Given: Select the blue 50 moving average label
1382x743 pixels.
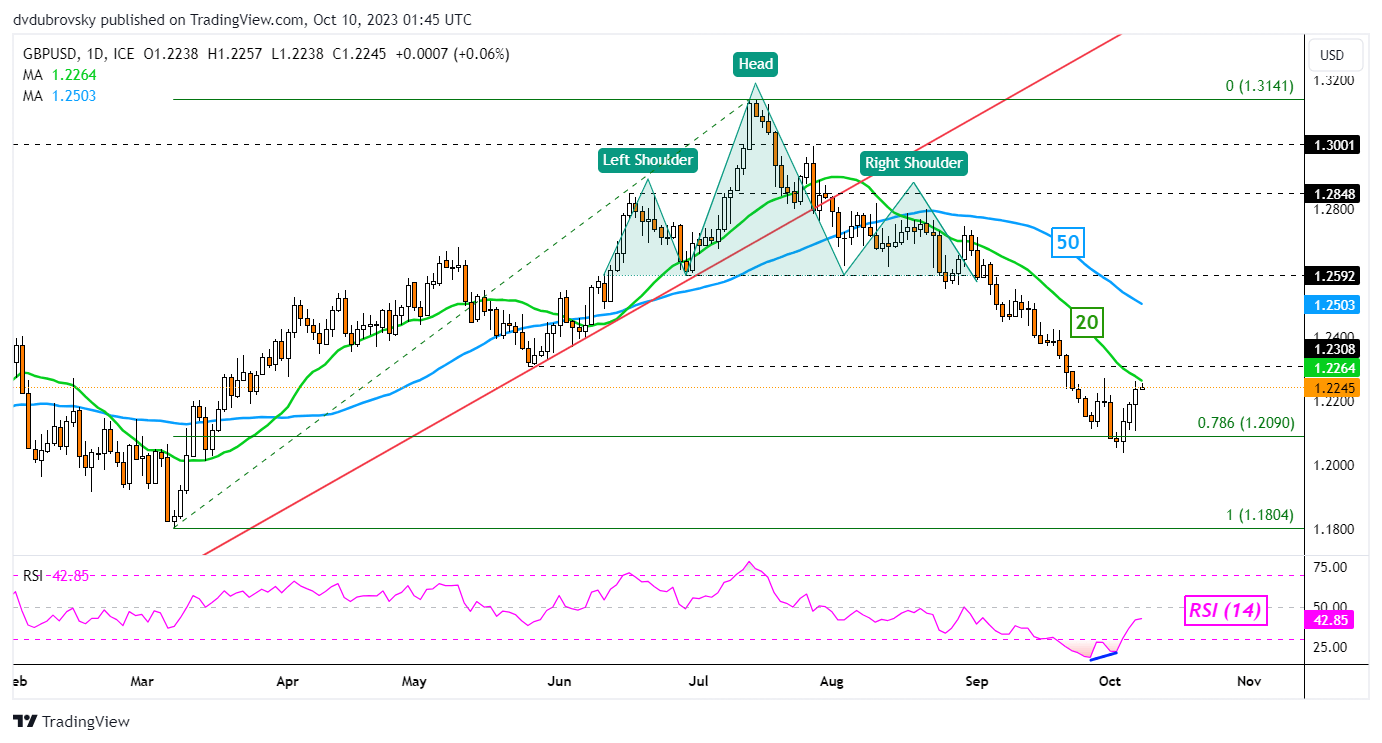Looking at the screenshot, I should pyautogui.click(x=1066, y=242).
